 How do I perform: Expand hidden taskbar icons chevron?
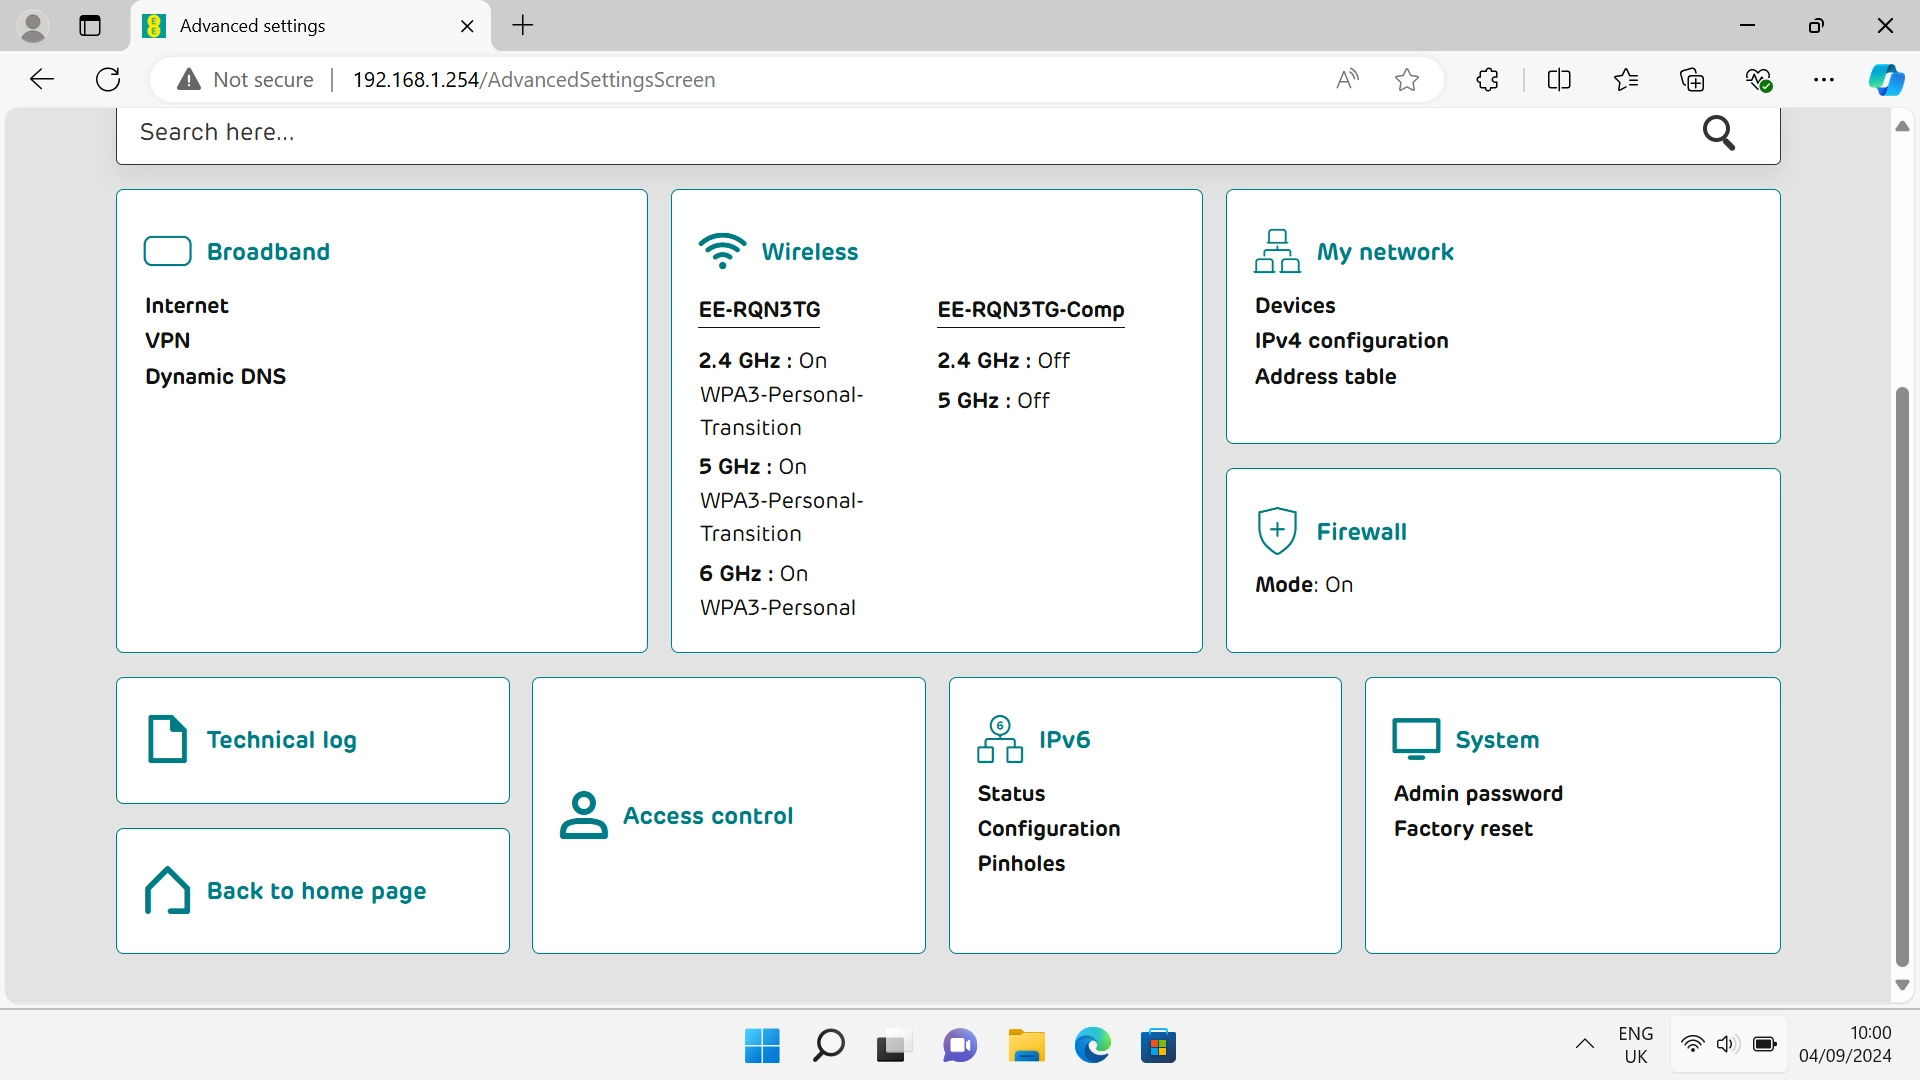tap(1584, 1045)
